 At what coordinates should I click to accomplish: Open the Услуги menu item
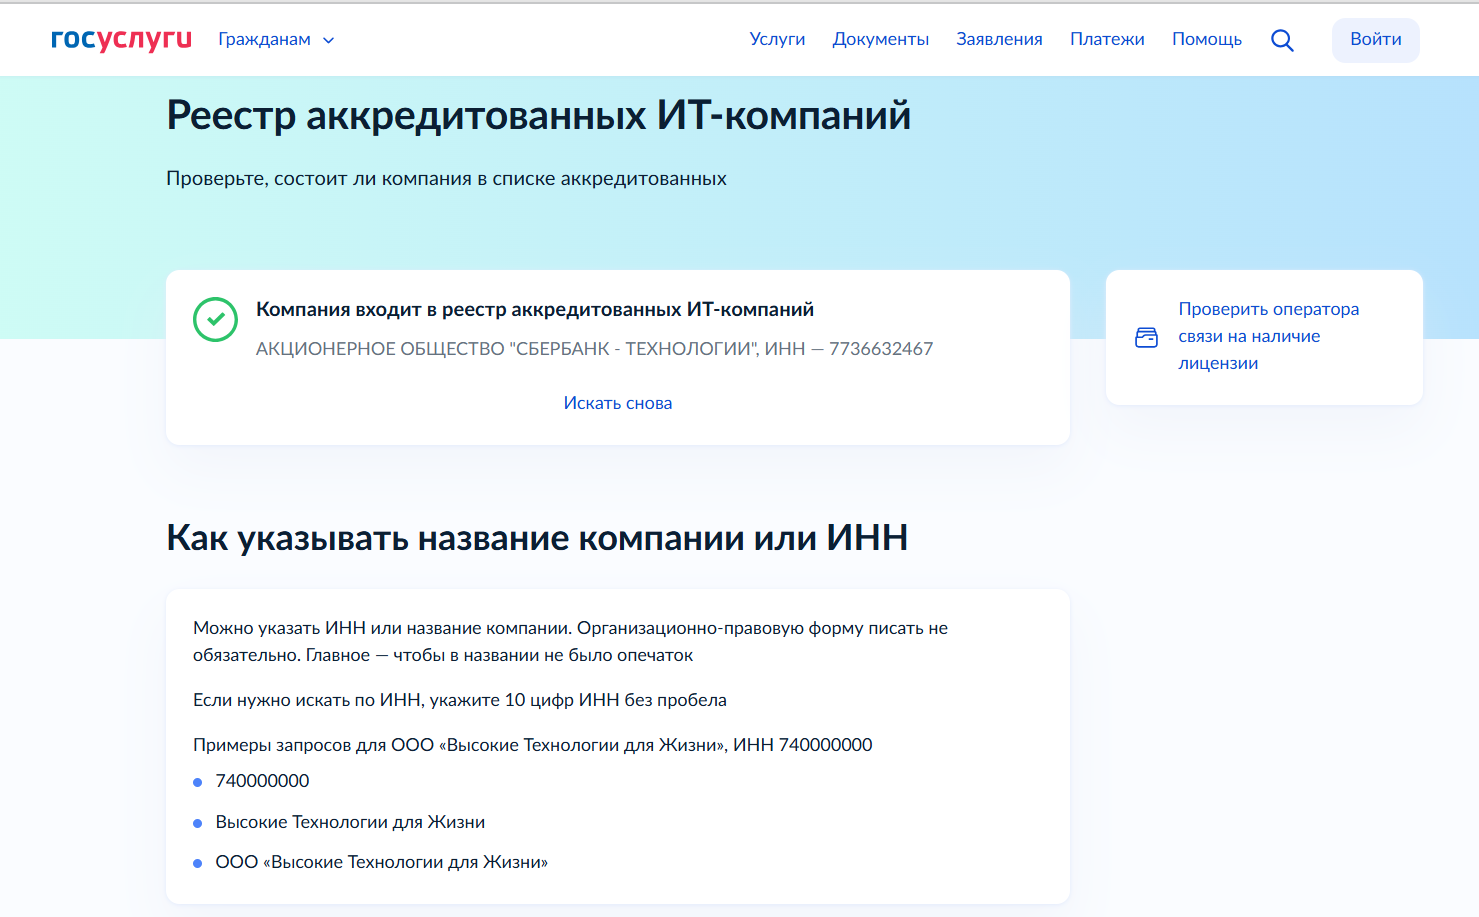(x=777, y=38)
